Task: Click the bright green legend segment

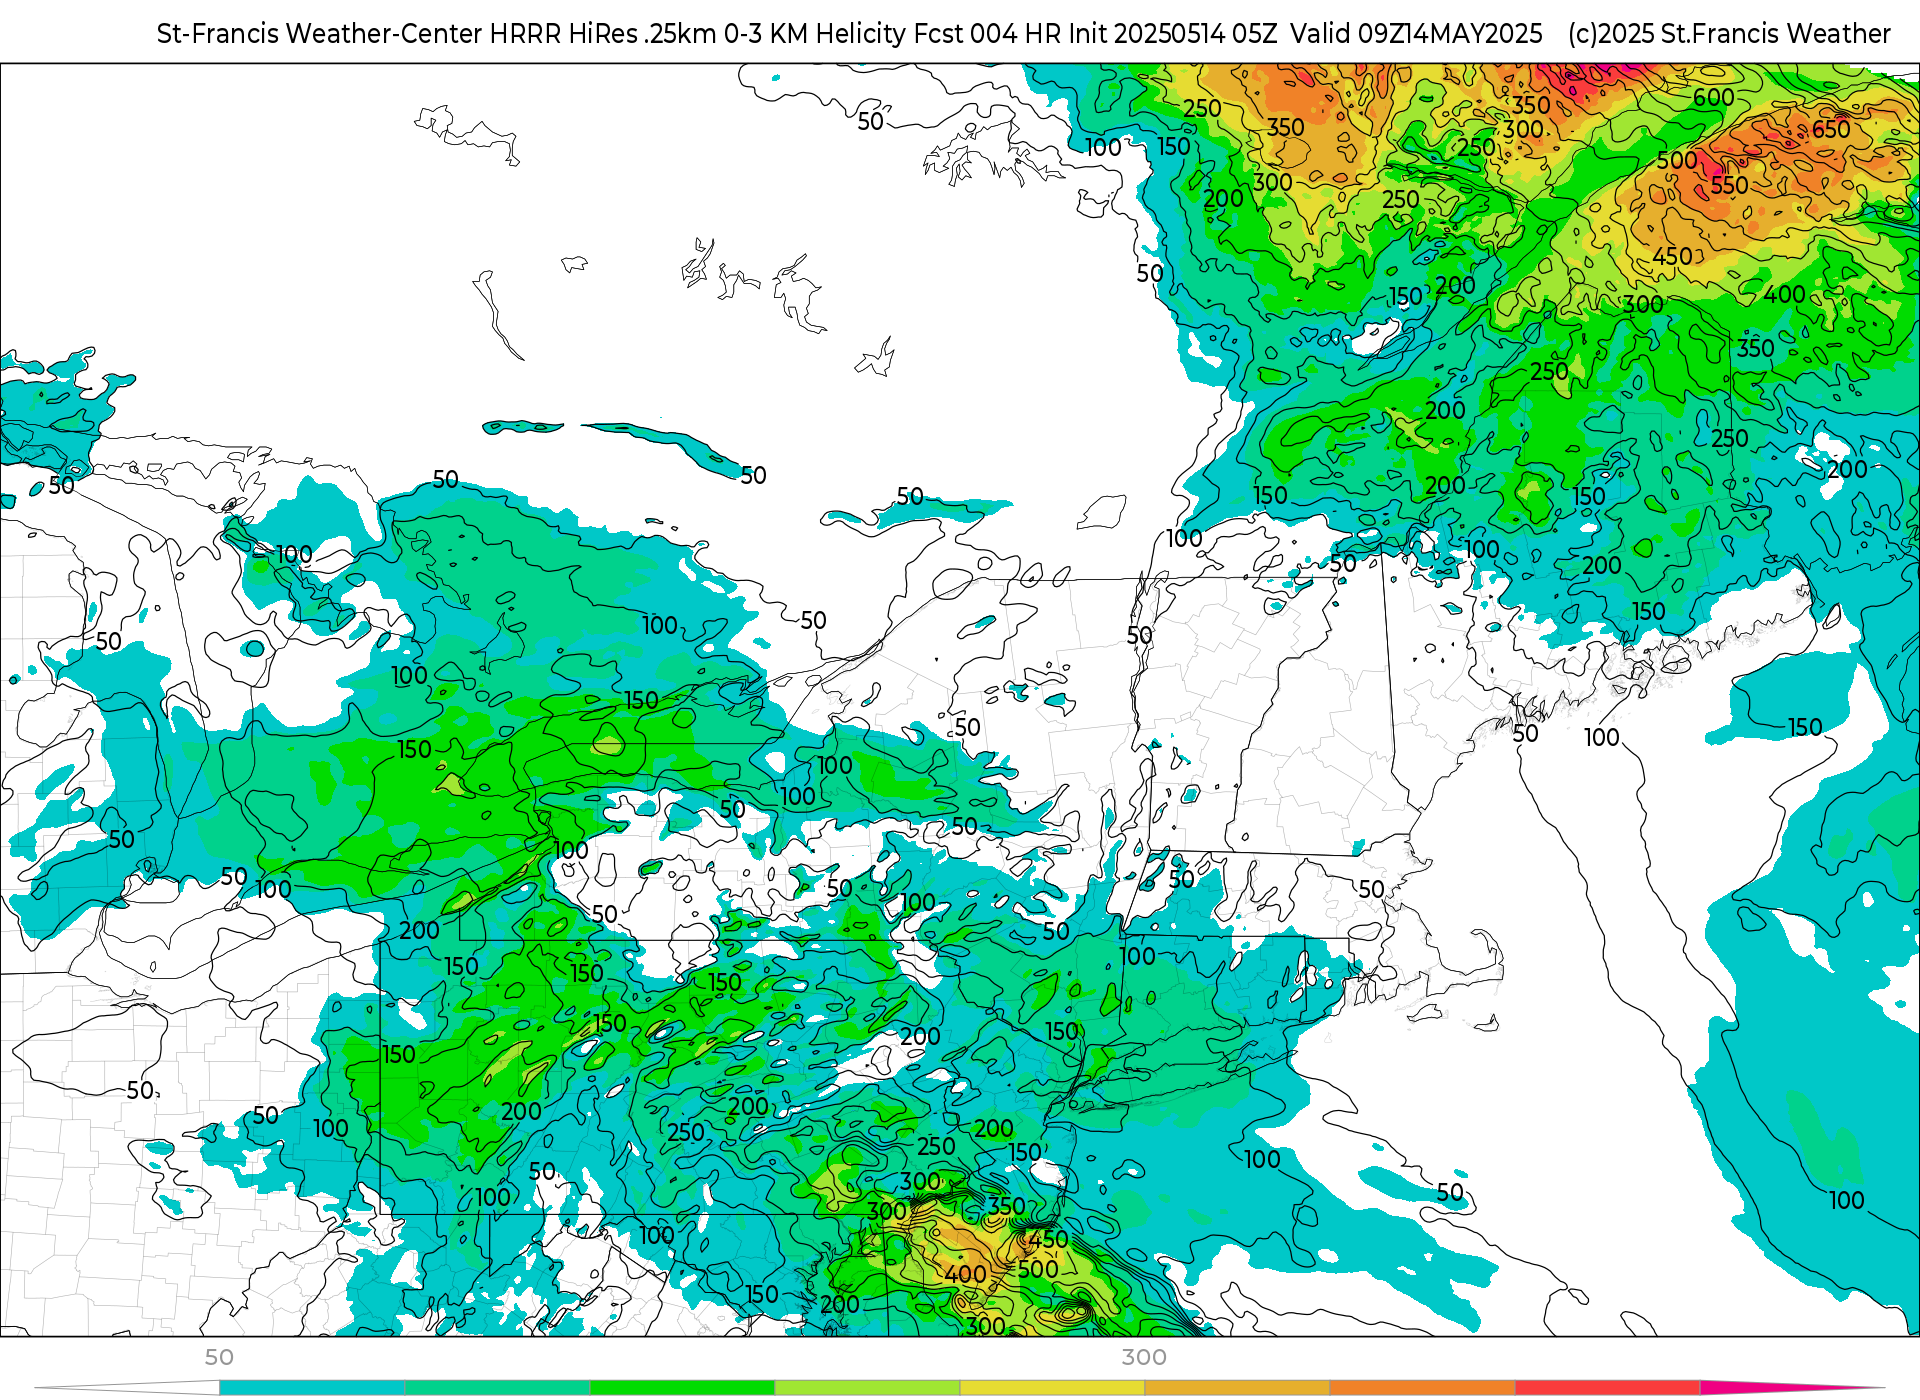Action: [x=682, y=1388]
